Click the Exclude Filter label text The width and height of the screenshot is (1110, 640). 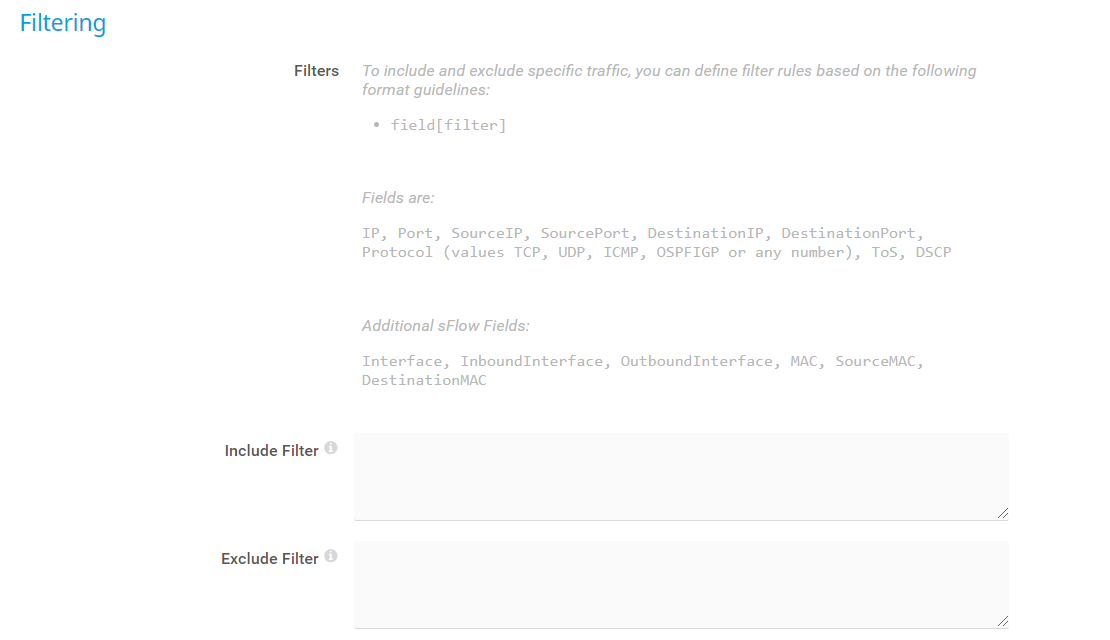pyautogui.click(x=269, y=559)
